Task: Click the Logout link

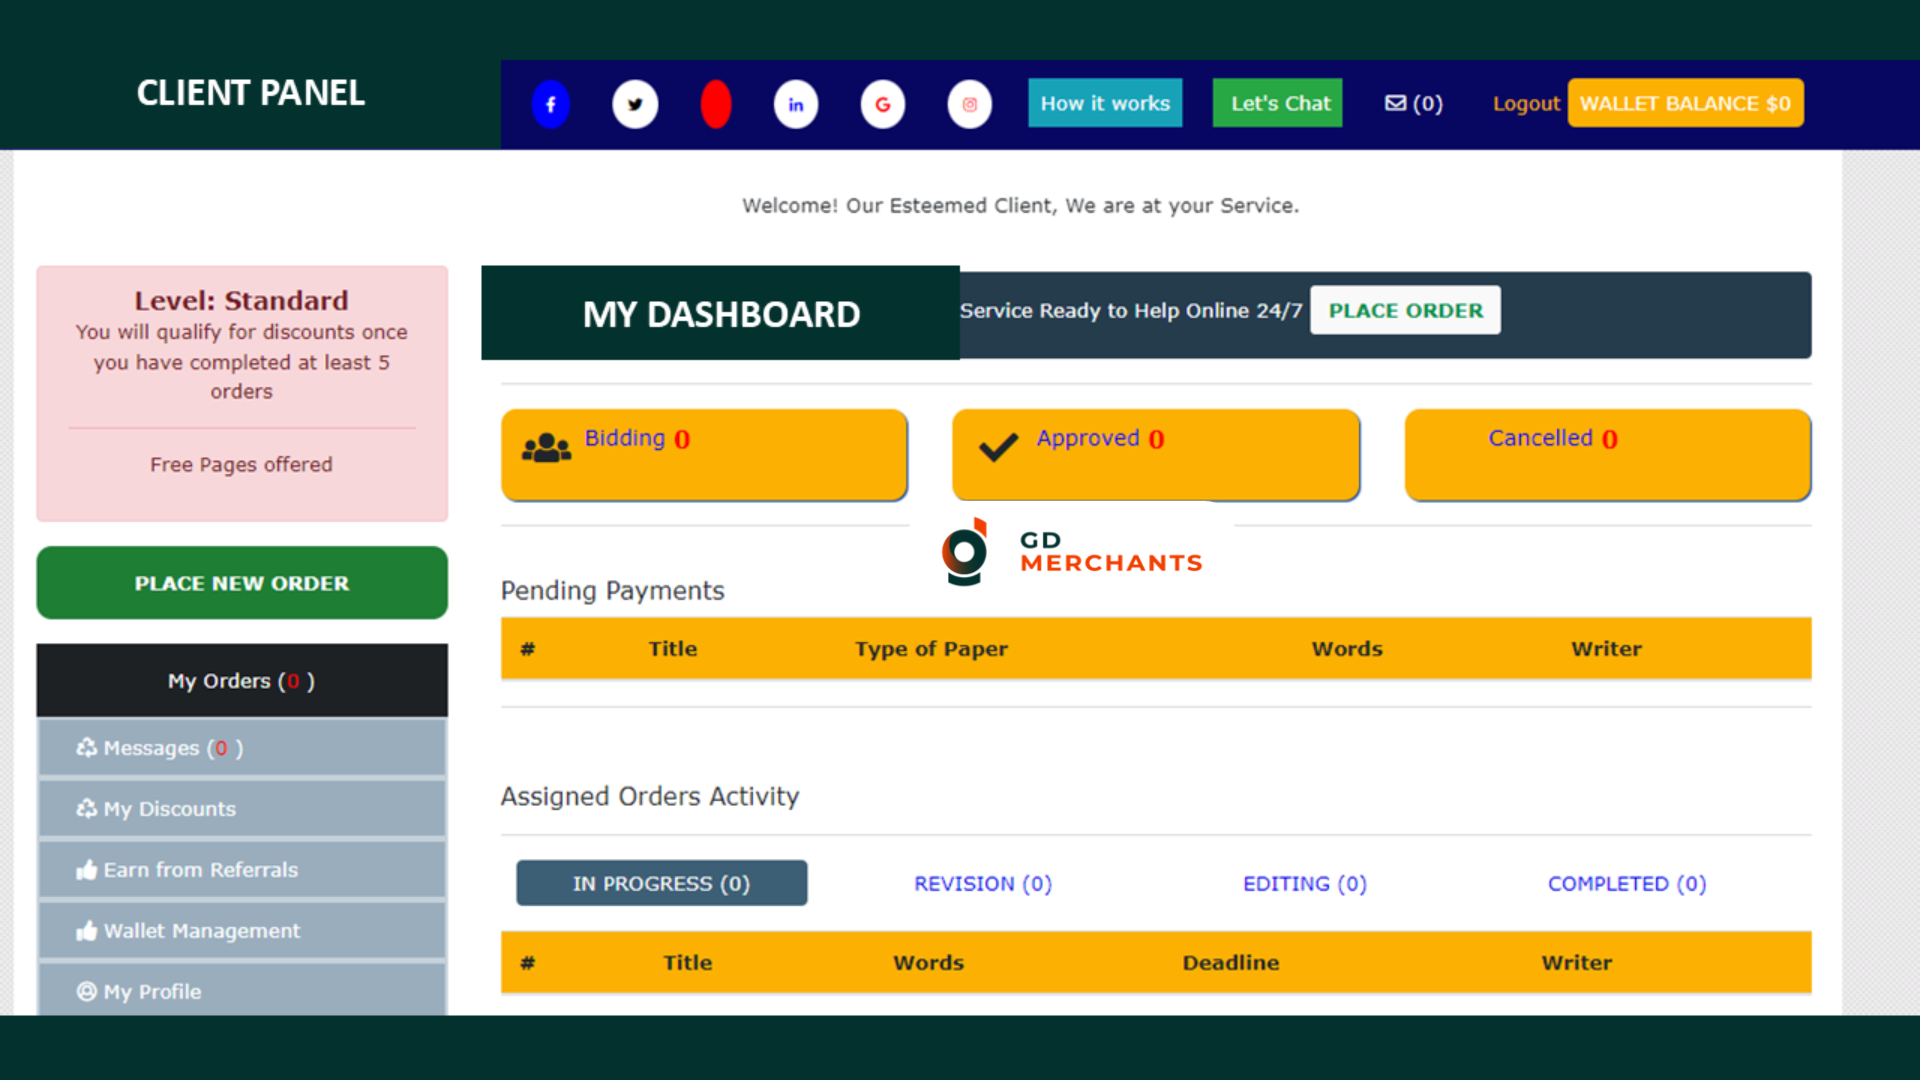Action: 1525,103
